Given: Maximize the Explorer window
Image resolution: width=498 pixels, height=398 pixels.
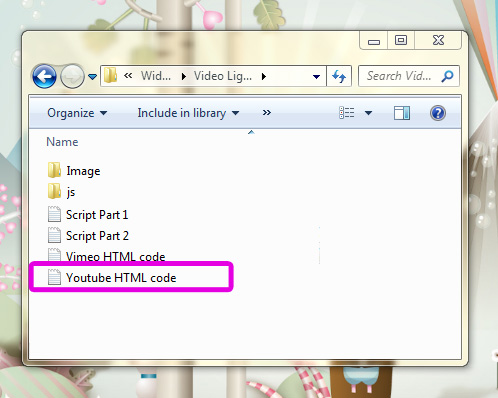Looking at the screenshot, I should click(401, 40).
